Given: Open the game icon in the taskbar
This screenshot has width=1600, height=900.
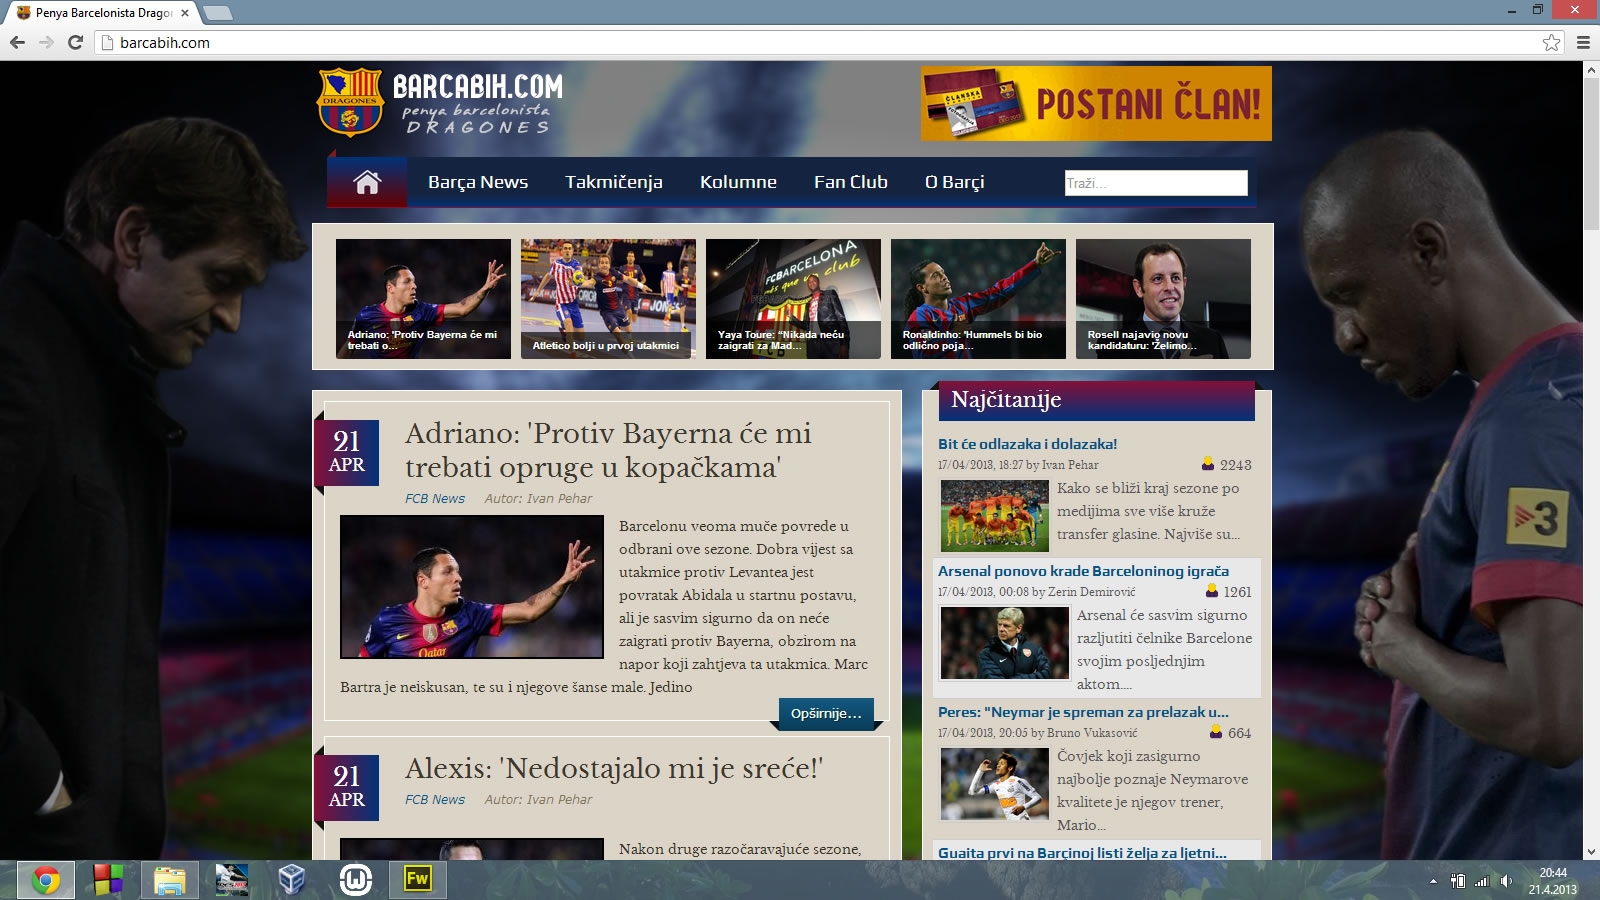Looking at the screenshot, I should (x=232, y=880).
